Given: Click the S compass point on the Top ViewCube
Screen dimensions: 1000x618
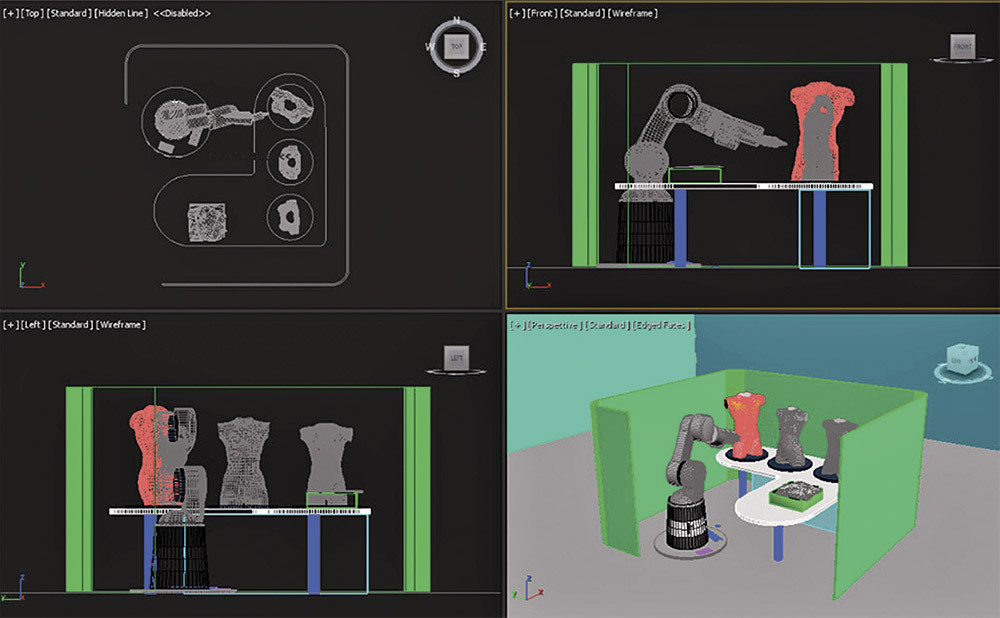Looking at the screenshot, I should pos(457,73).
